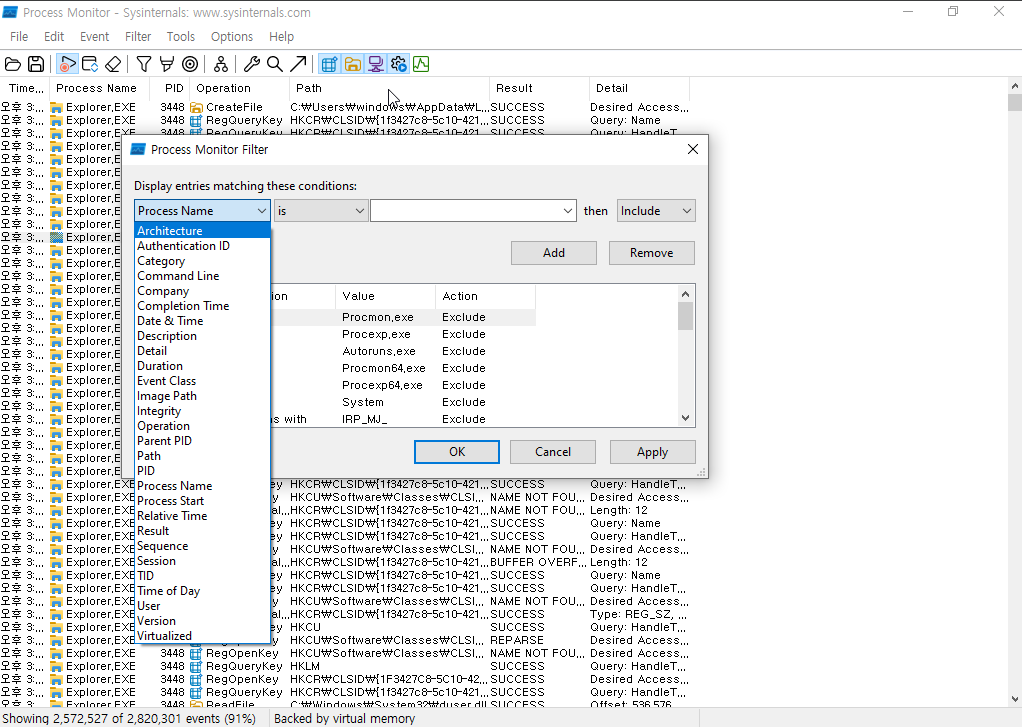Viewport: 1022px width, 727px height.
Task: Open a saved log via Open icon
Action: 13,64
